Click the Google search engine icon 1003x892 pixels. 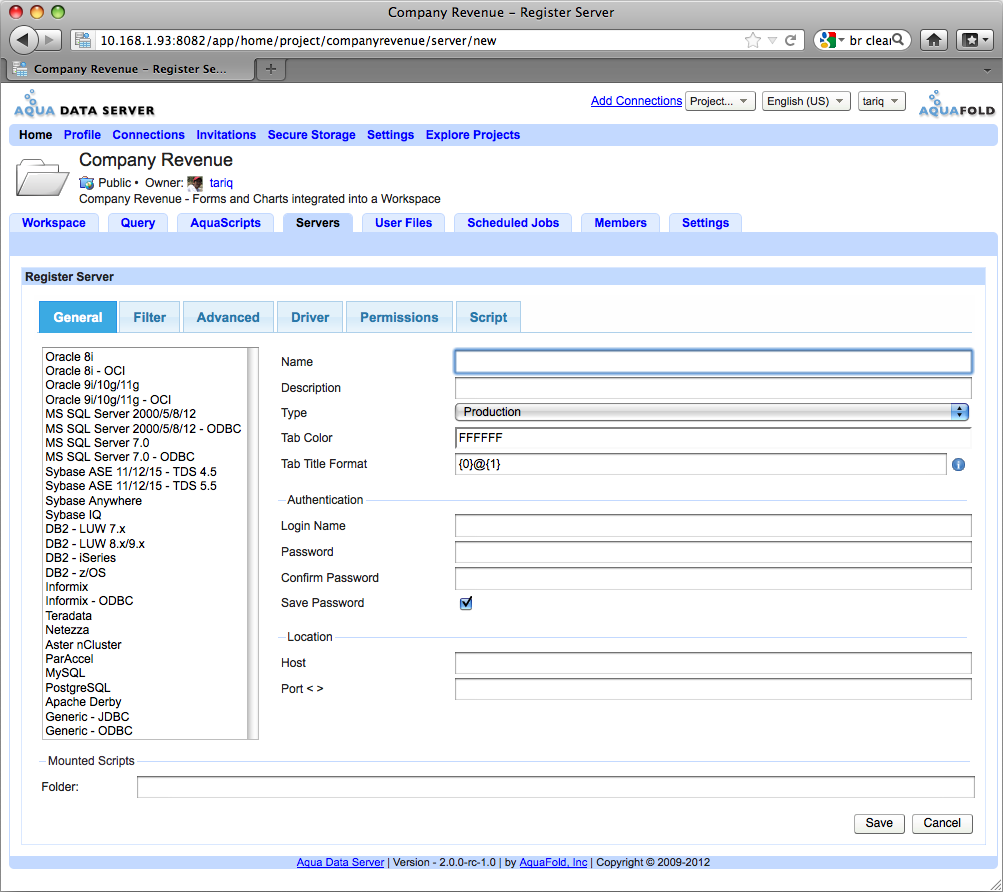coord(828,40)
